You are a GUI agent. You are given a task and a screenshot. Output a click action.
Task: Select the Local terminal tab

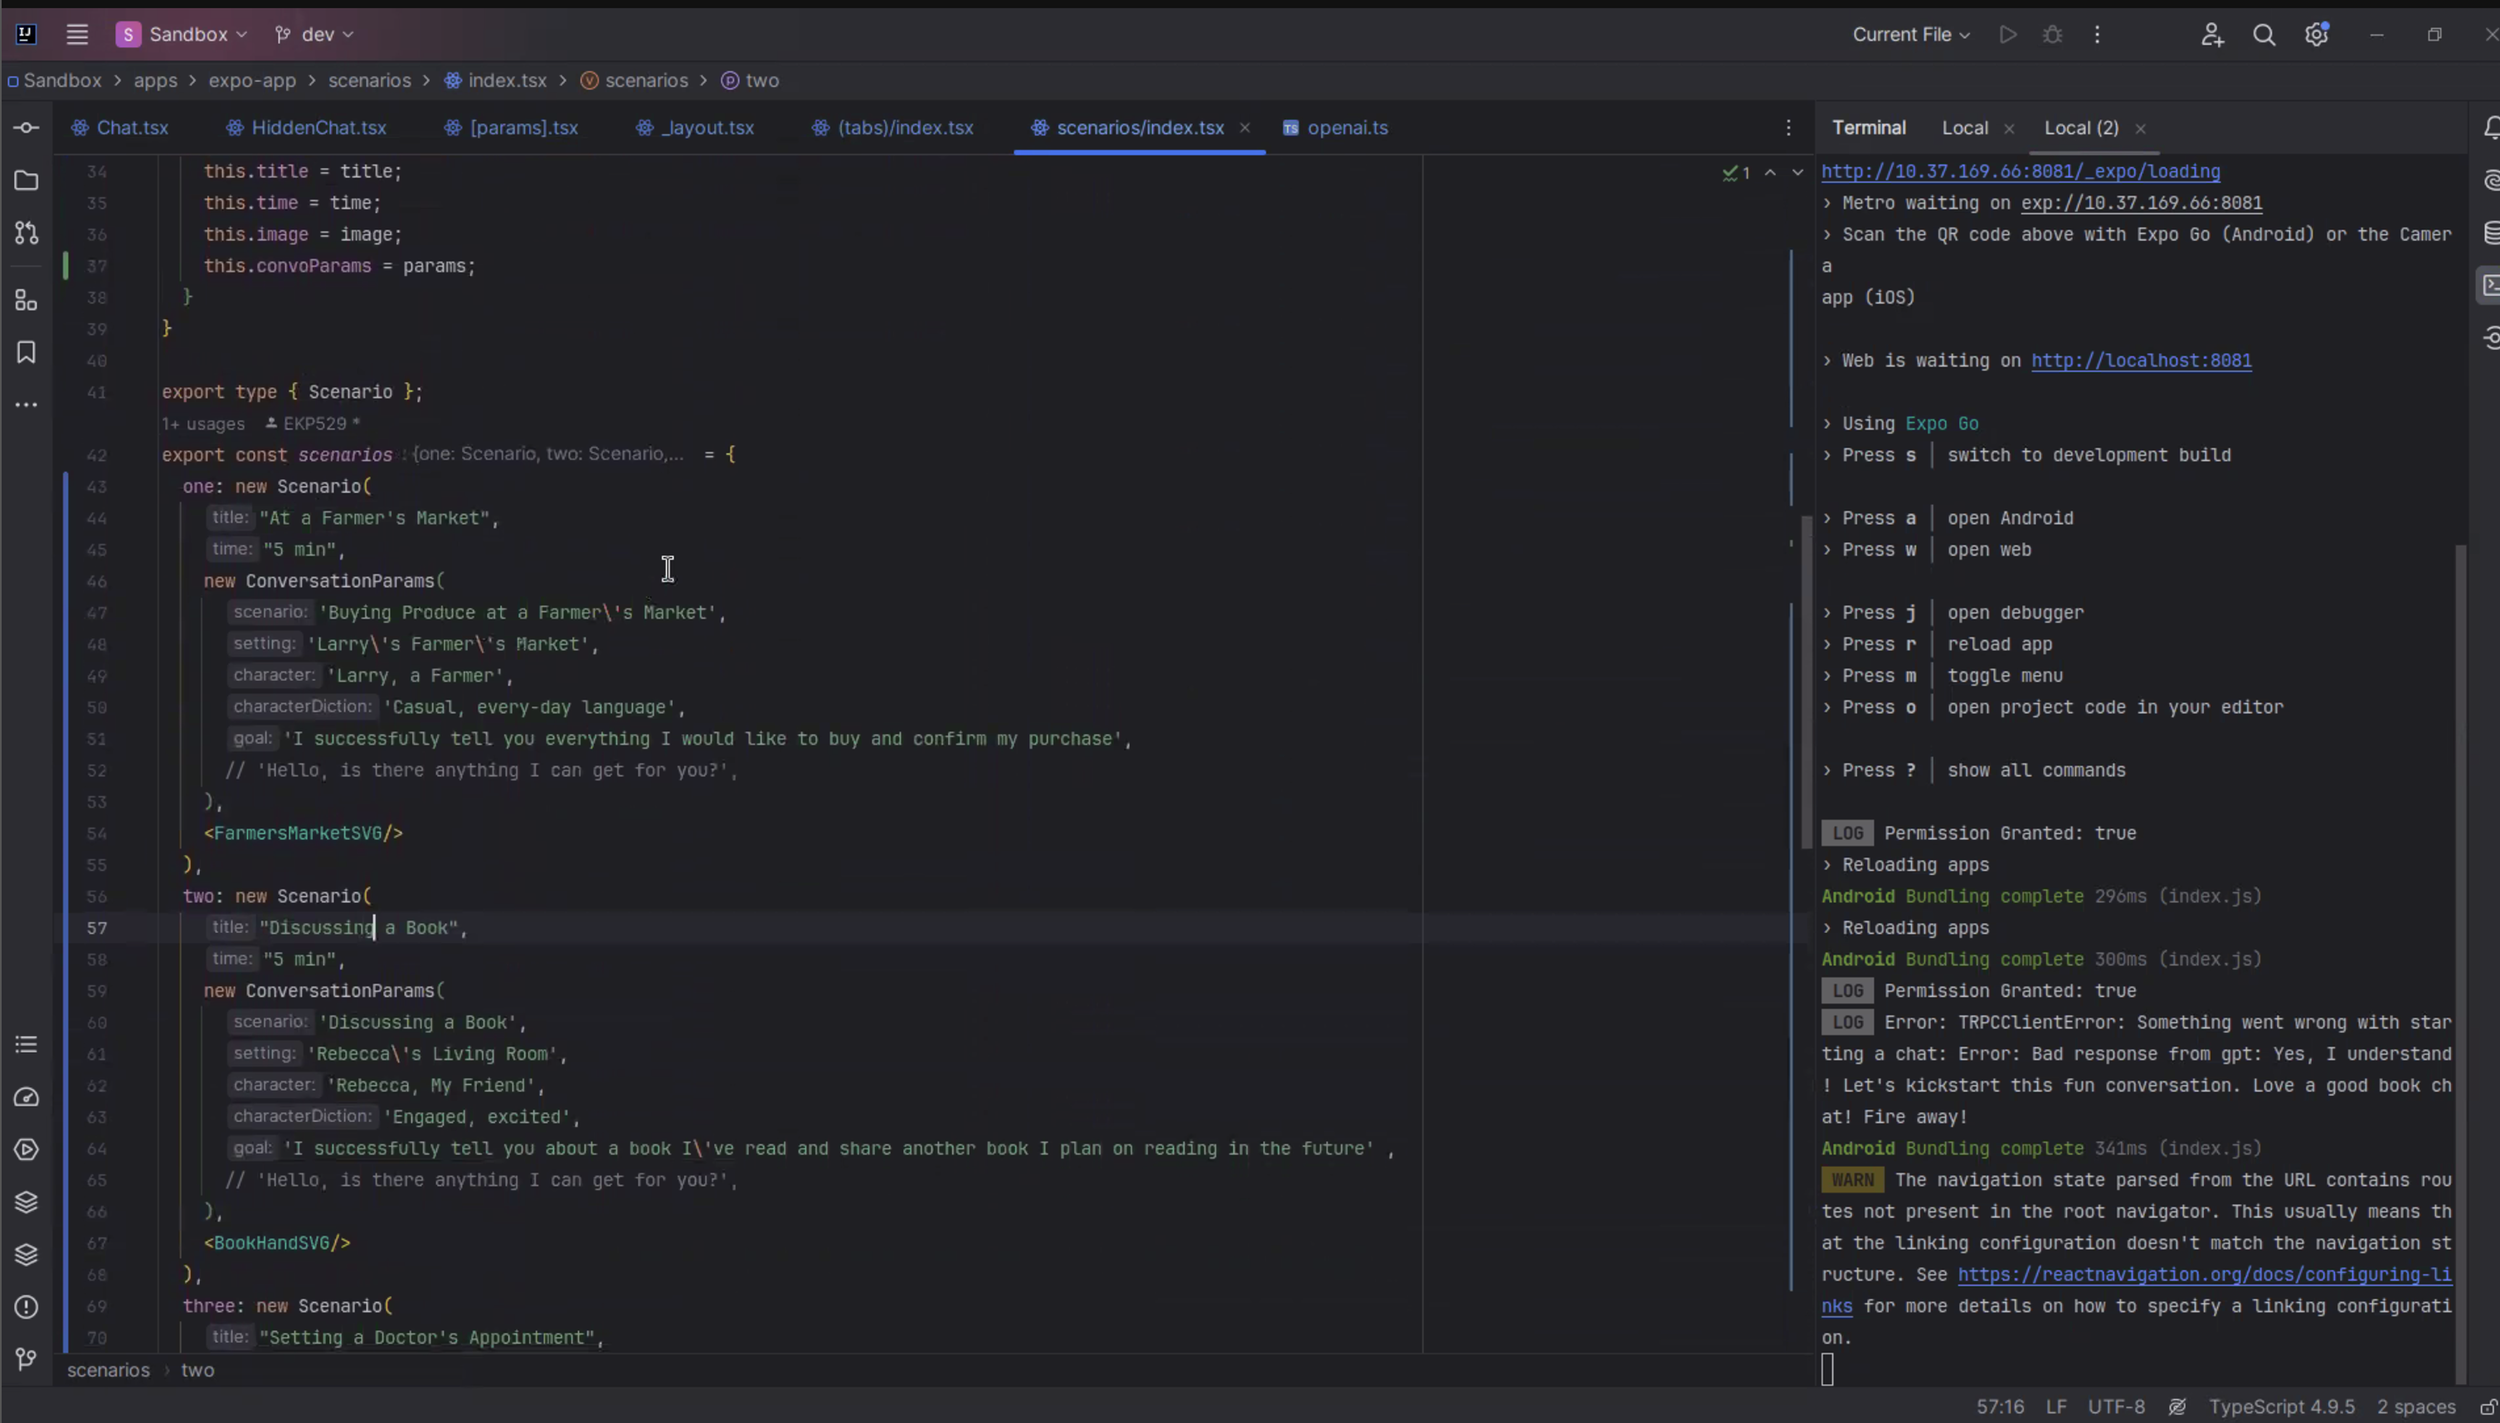tap(1964, 128)
